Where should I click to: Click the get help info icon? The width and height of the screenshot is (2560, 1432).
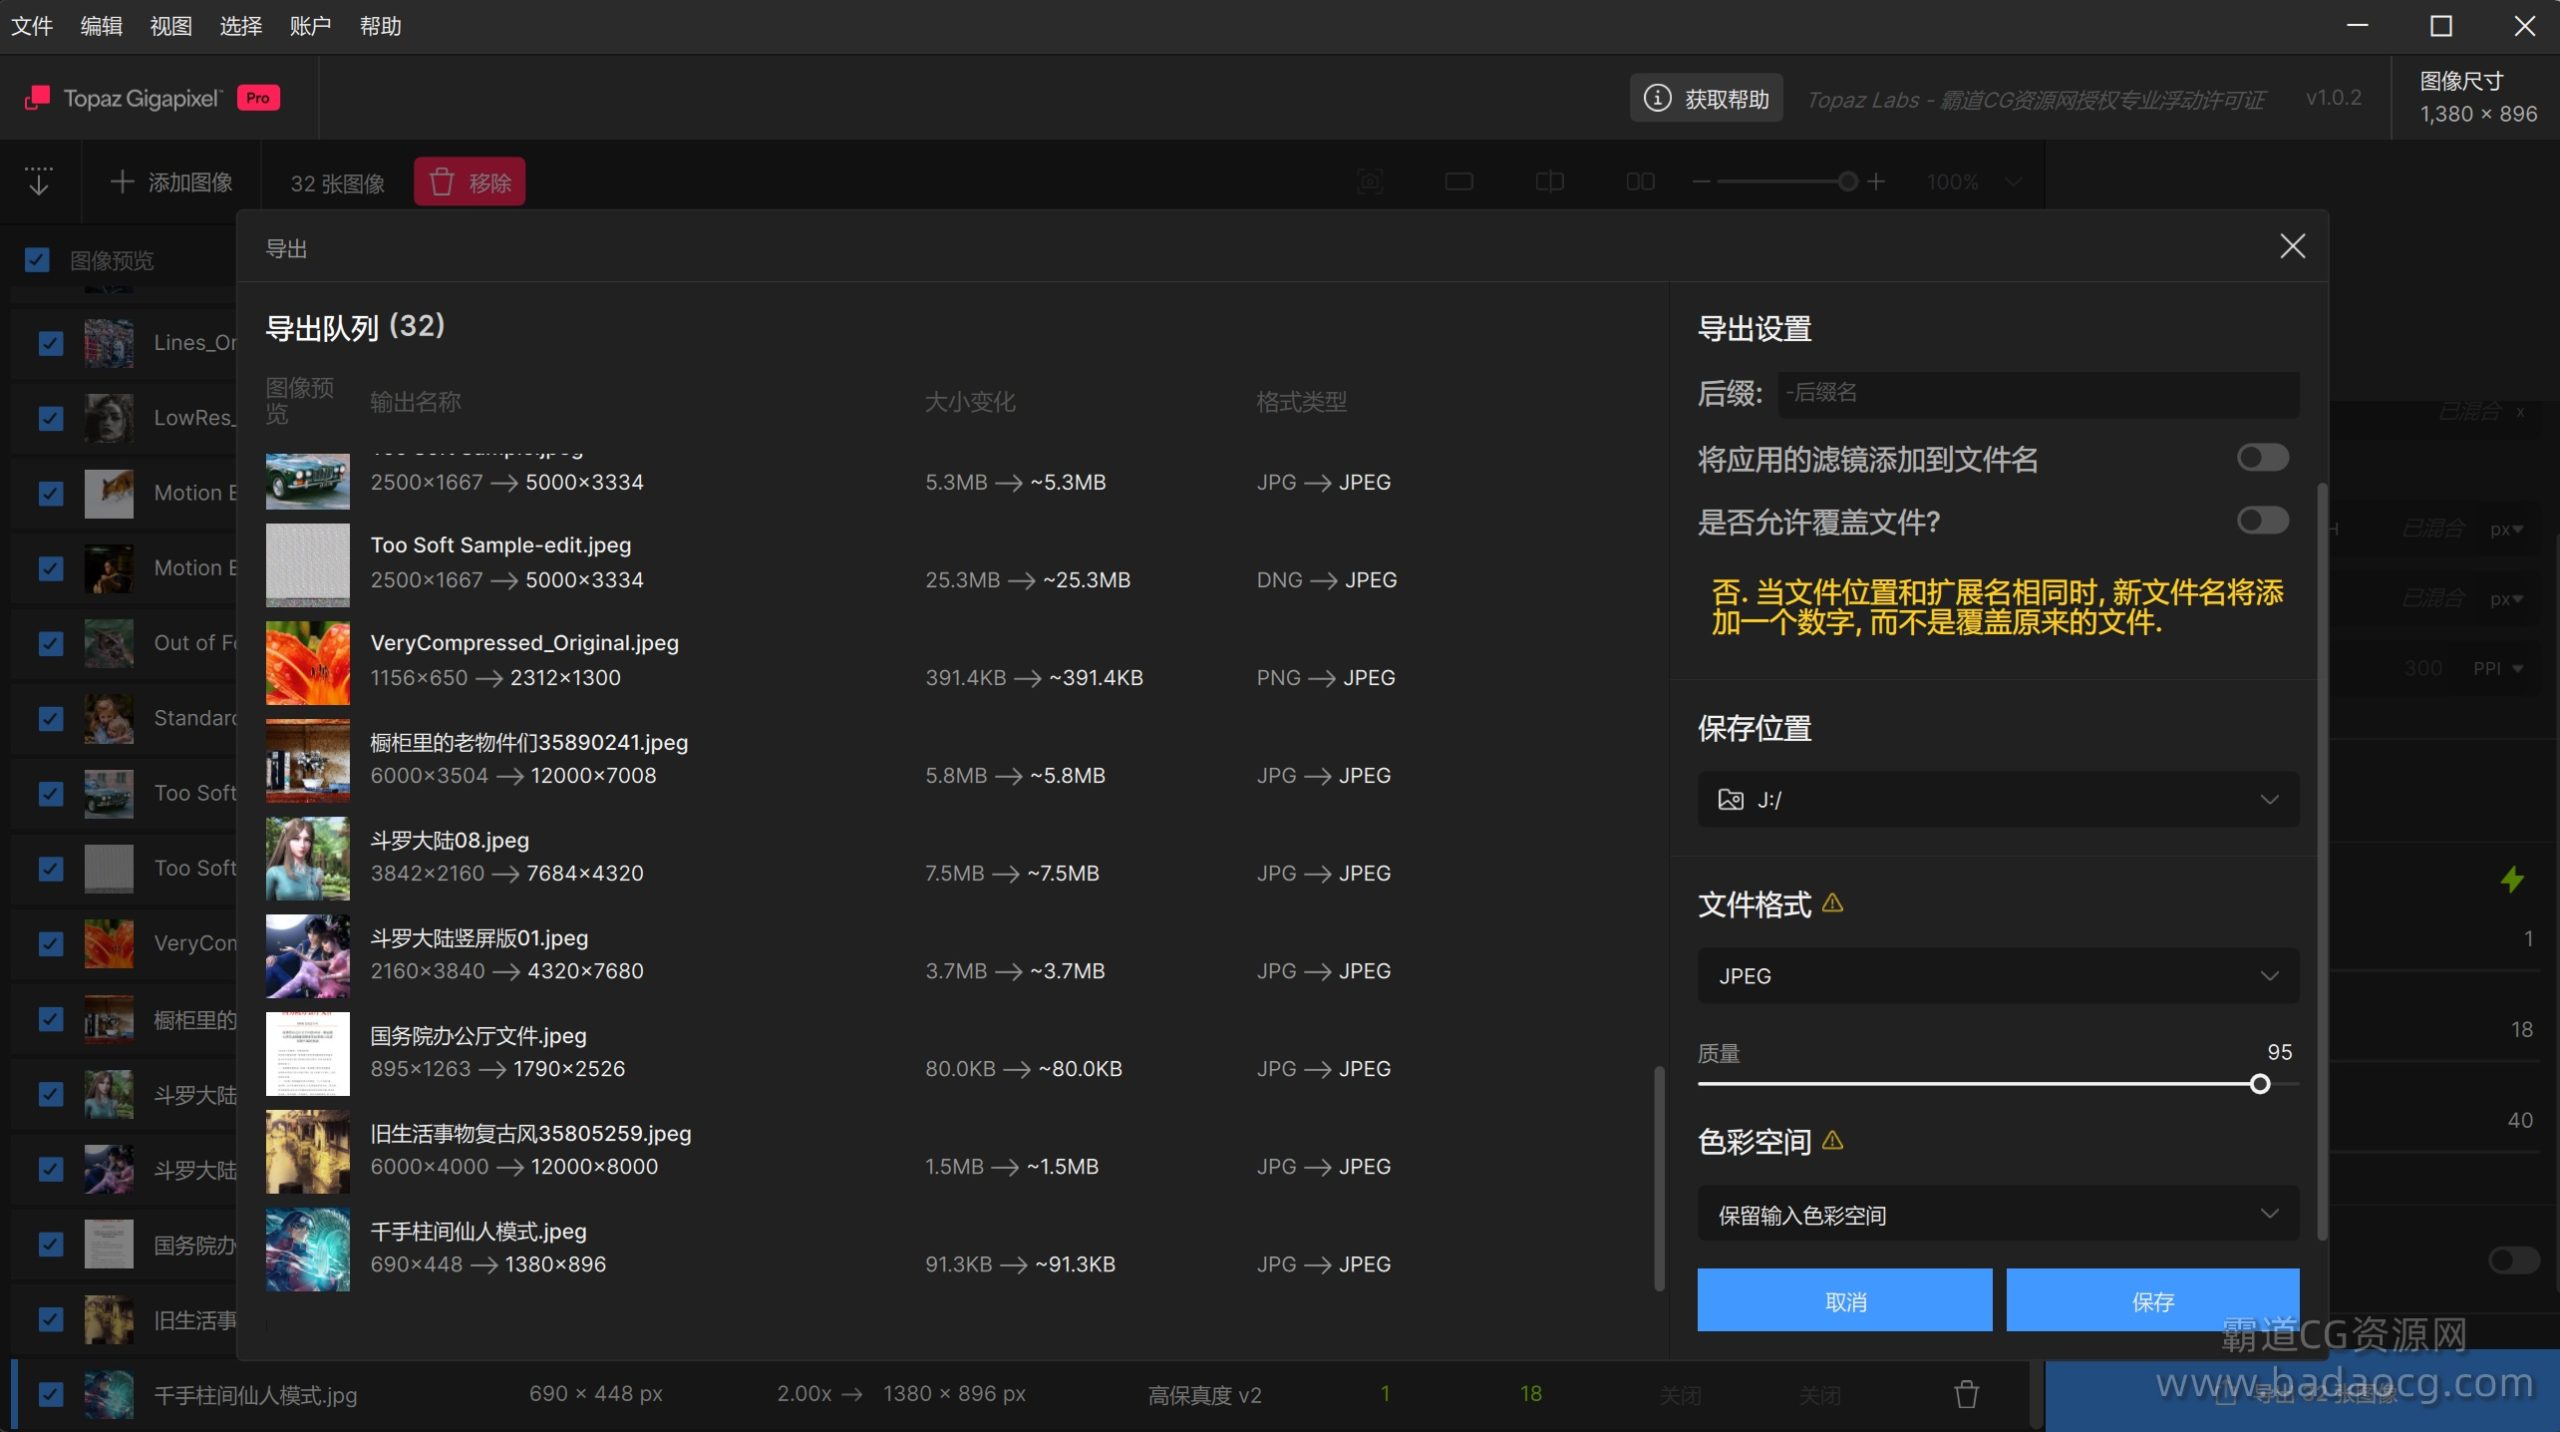(1657, 98)
